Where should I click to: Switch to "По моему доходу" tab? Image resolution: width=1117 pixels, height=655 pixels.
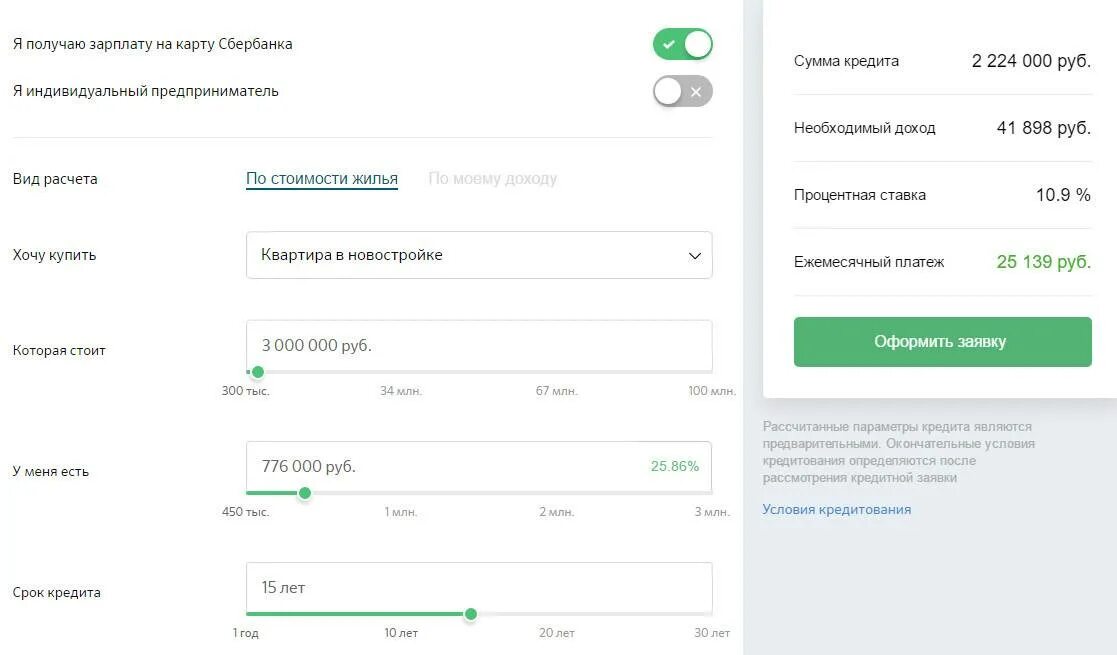point(492,178)
